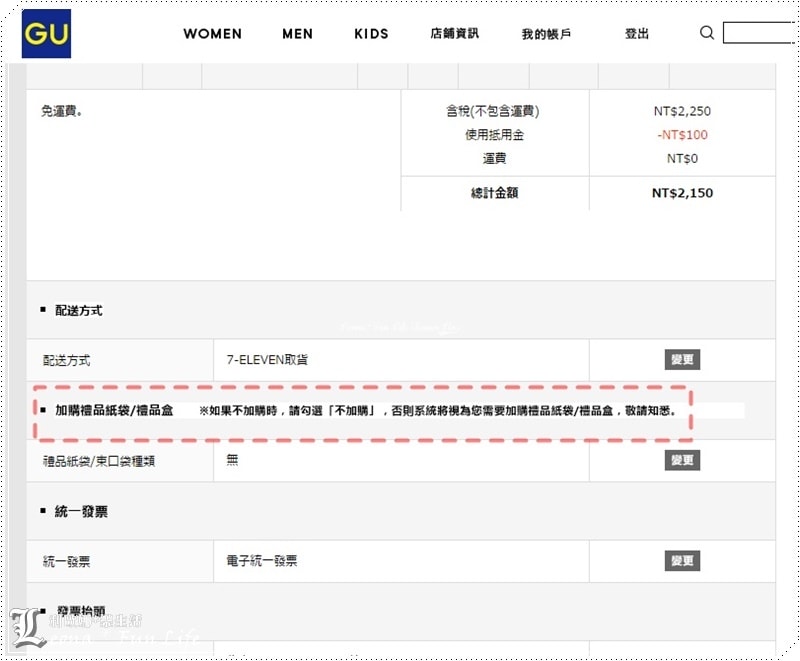Click the GU logo

[x=47, y=34]
